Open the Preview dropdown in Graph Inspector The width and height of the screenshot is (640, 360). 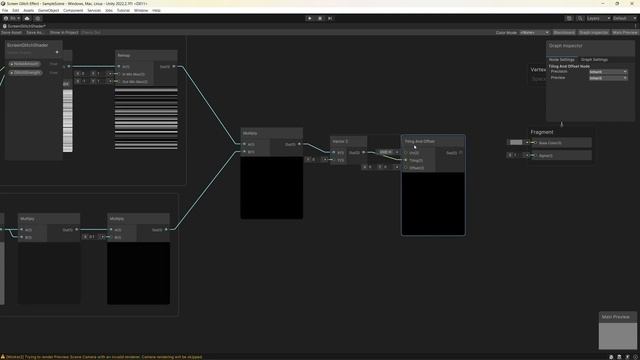[608, 78]
